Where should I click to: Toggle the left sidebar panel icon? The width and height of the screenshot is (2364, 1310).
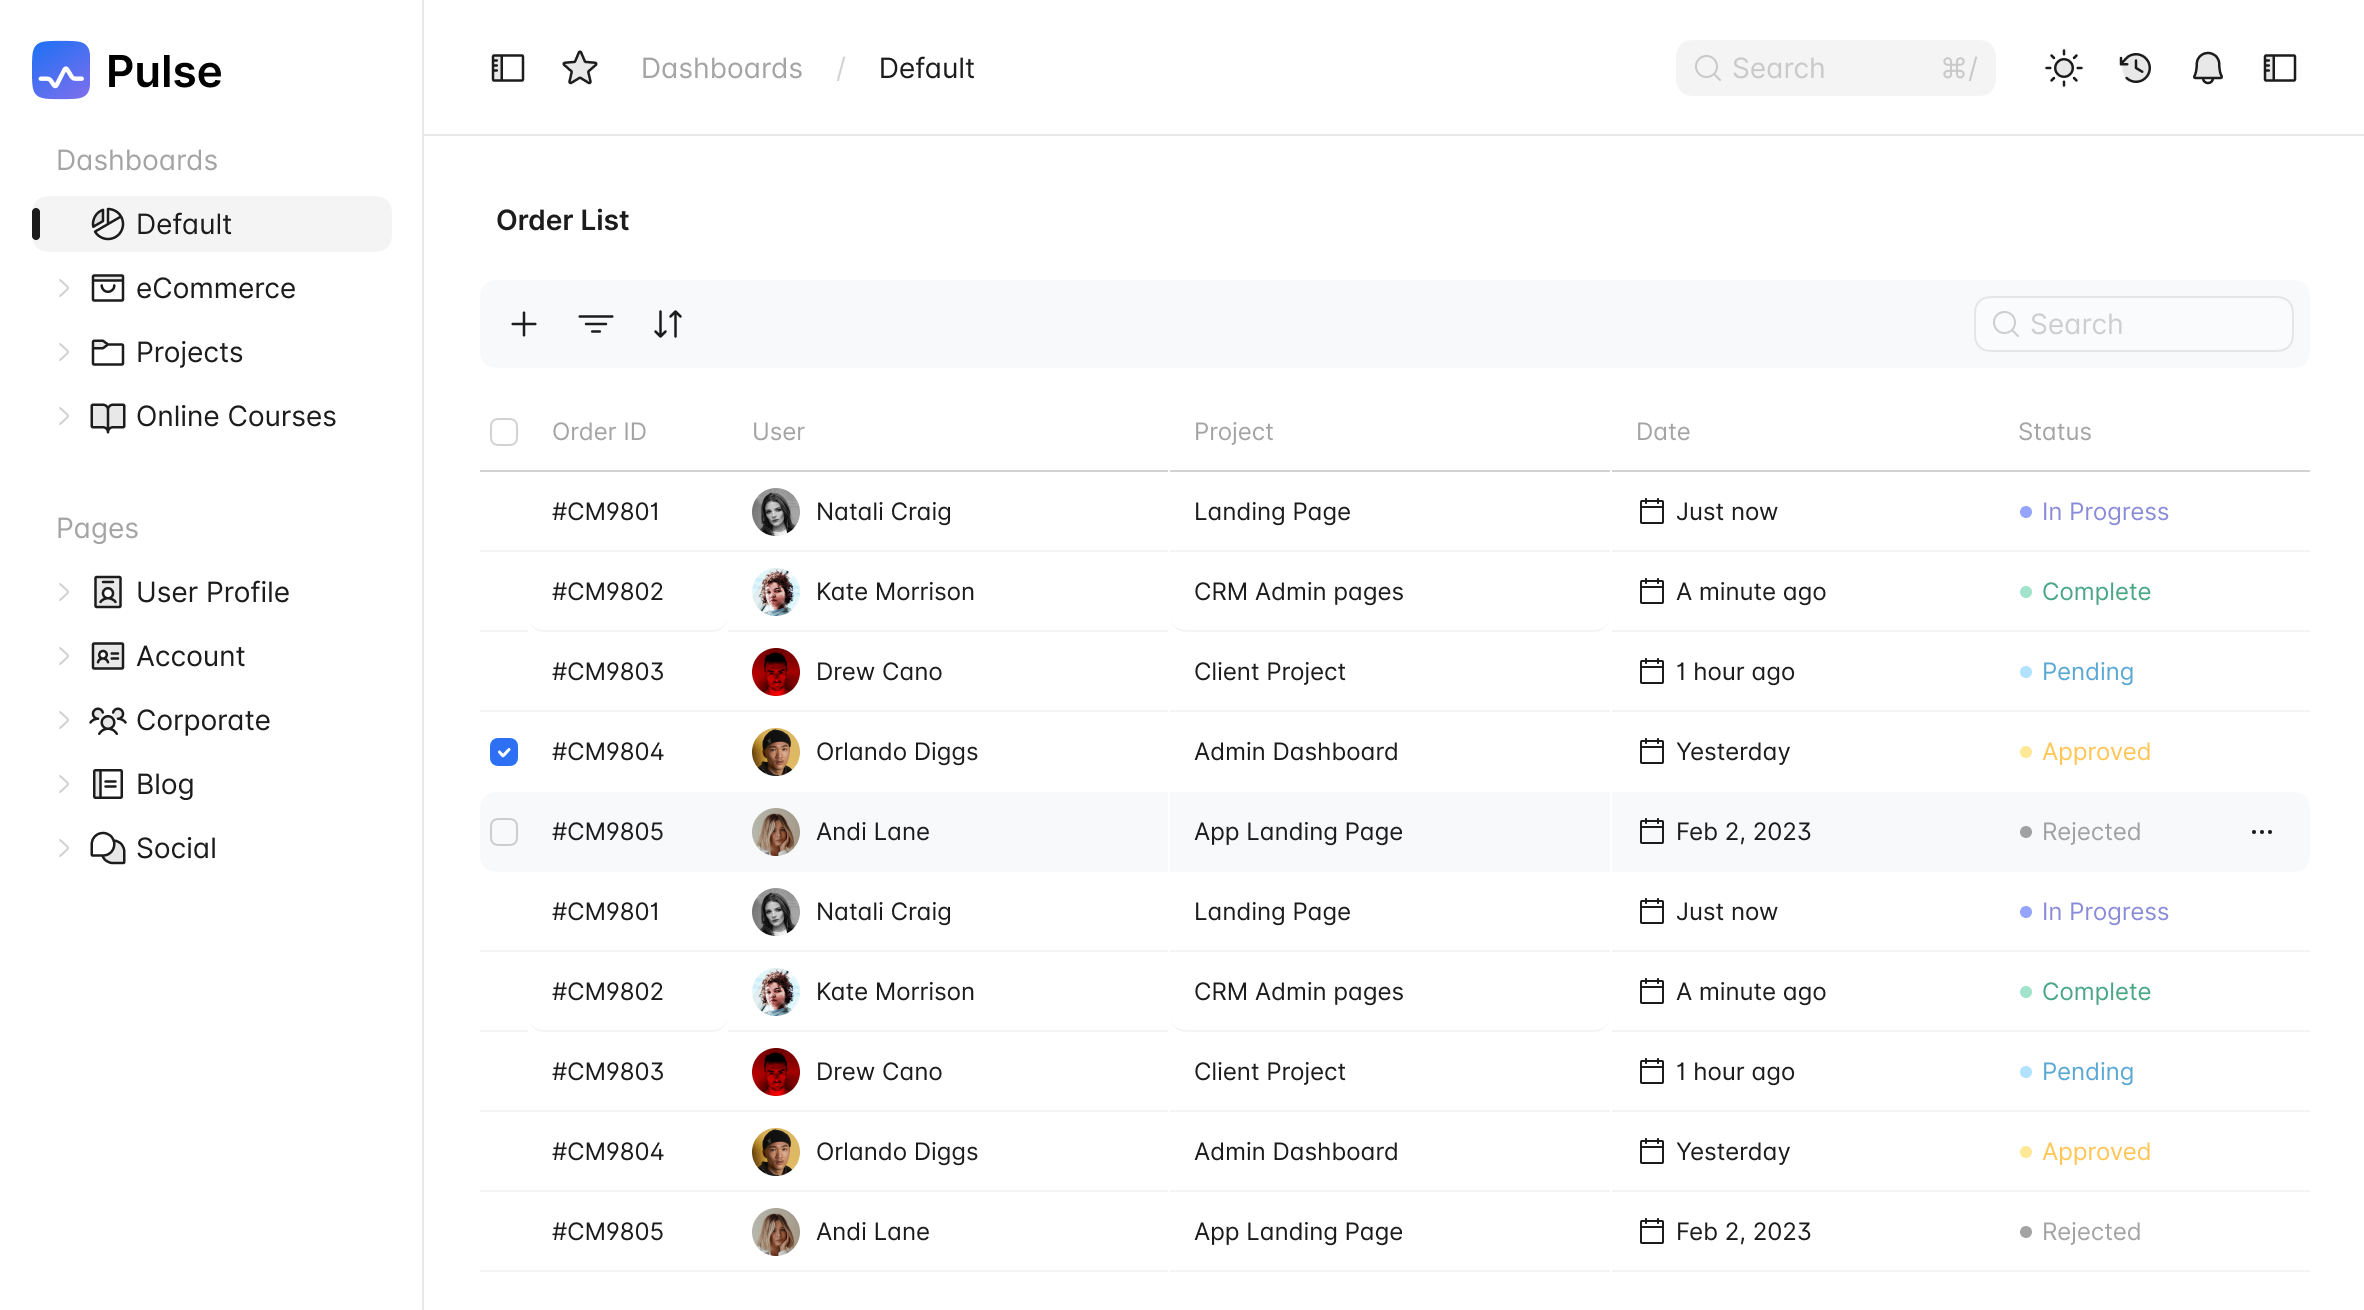click(507, 68)
